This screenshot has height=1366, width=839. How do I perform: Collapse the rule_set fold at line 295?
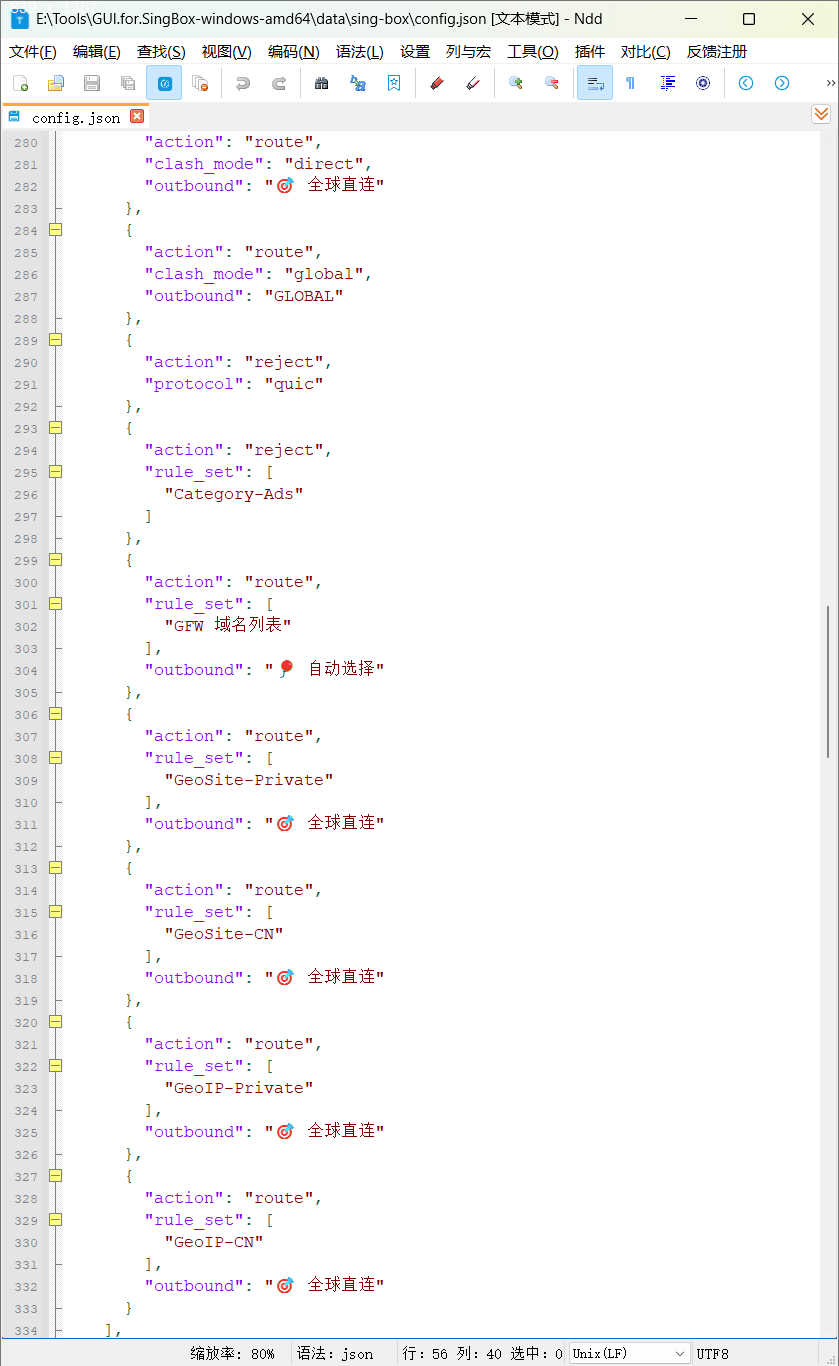56,472
